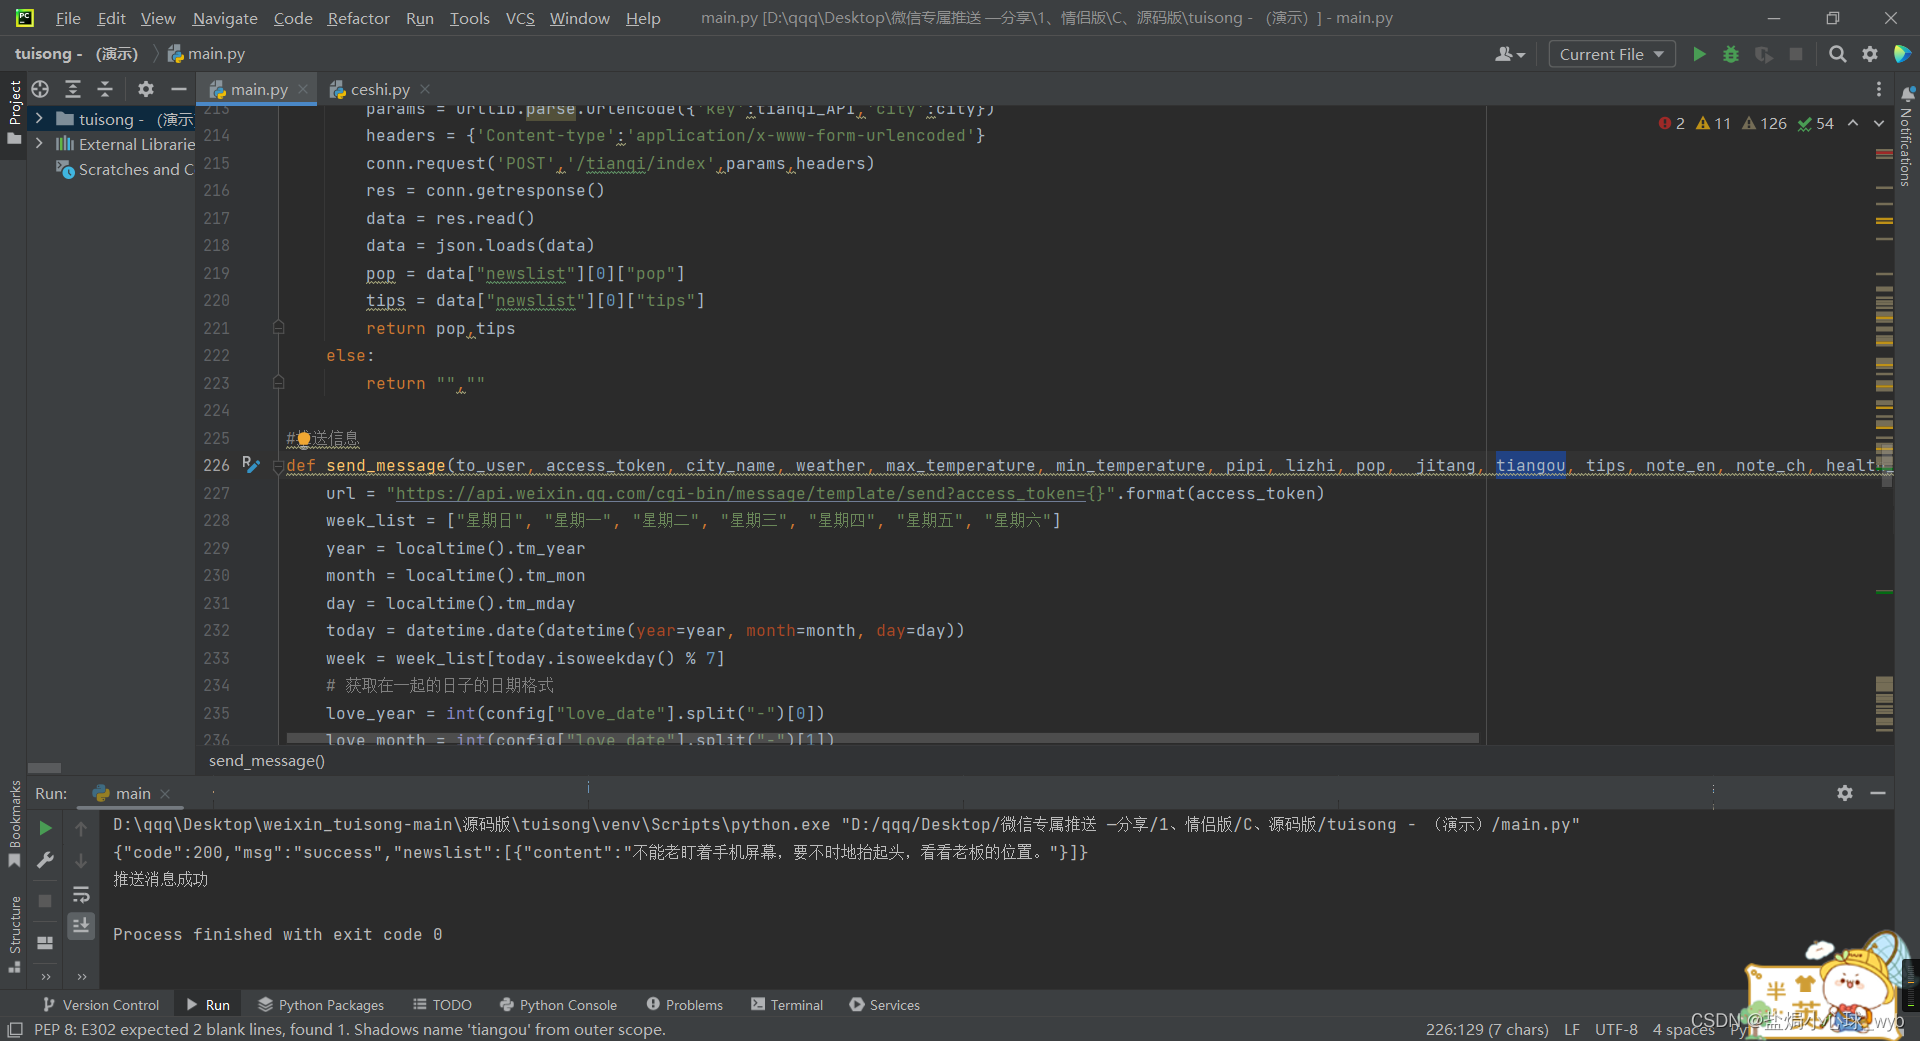Click the 126 weak warnings indicator

pos(1765,123)
